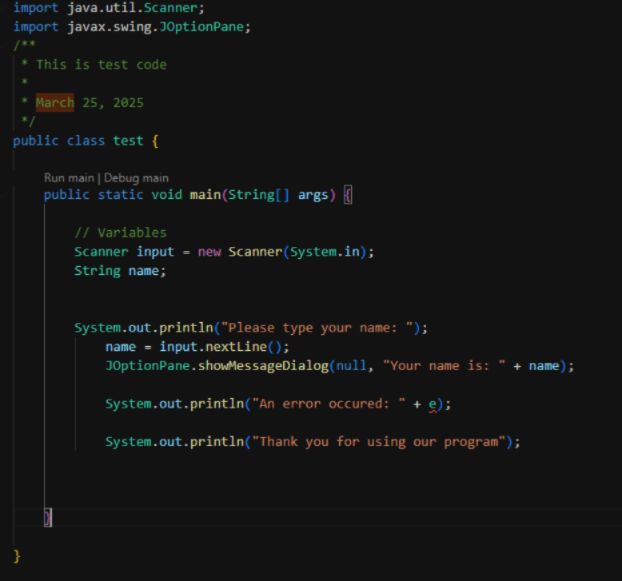Click the class name 'test' in class declaration
Viewport: 622px width, 581px height.
pyautogui.click(x=128, y=141)
